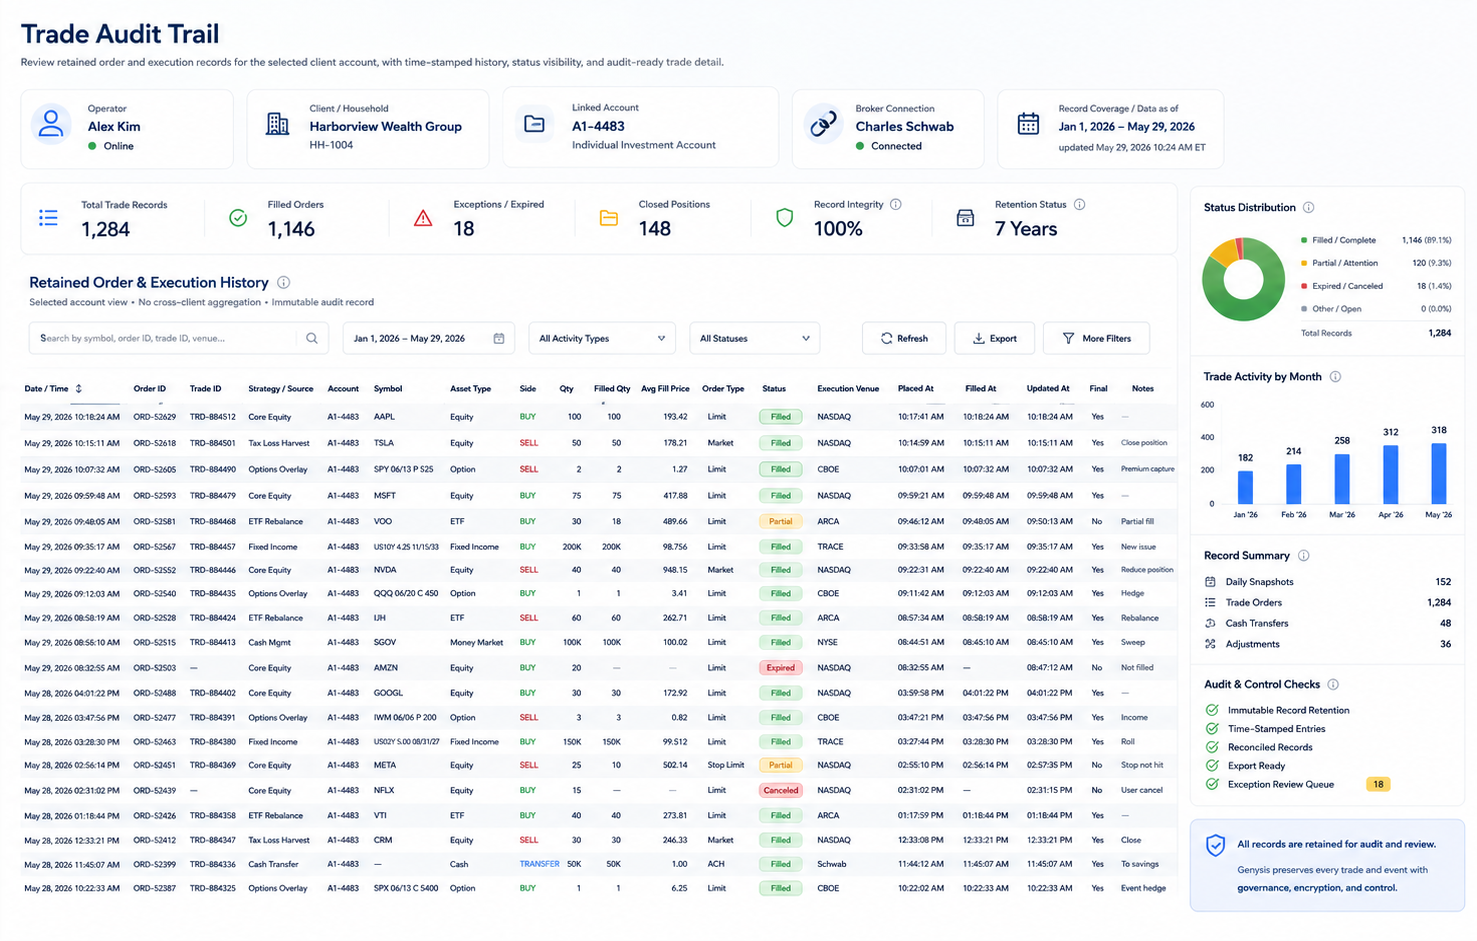Click the TRANSFER side label in ORD-52399 row
The height and width of the screenshot is (941, 1477).
pos(539,864)
